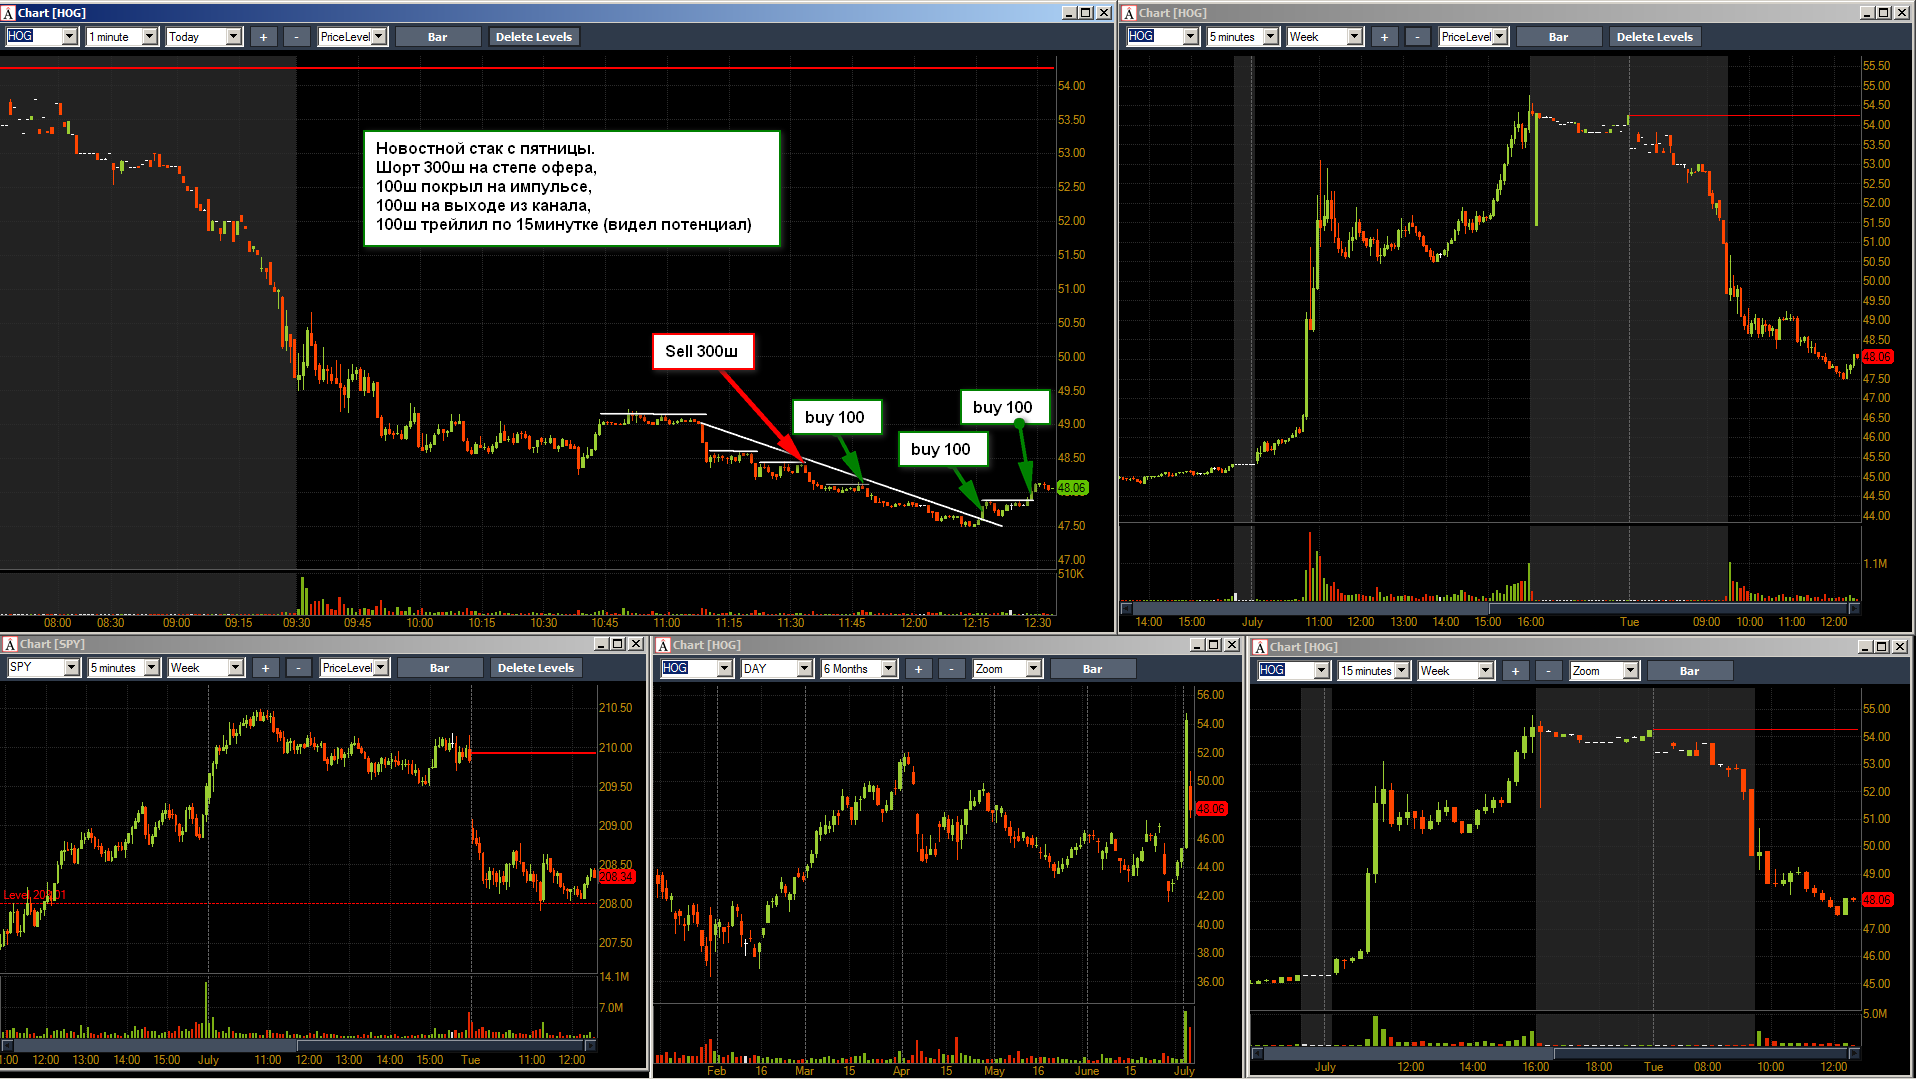Image resolution: width=1916 pixels, height=1080 pixels.
Task: Open Week range dropdown in SPY chart
Action: coord(236,668)
